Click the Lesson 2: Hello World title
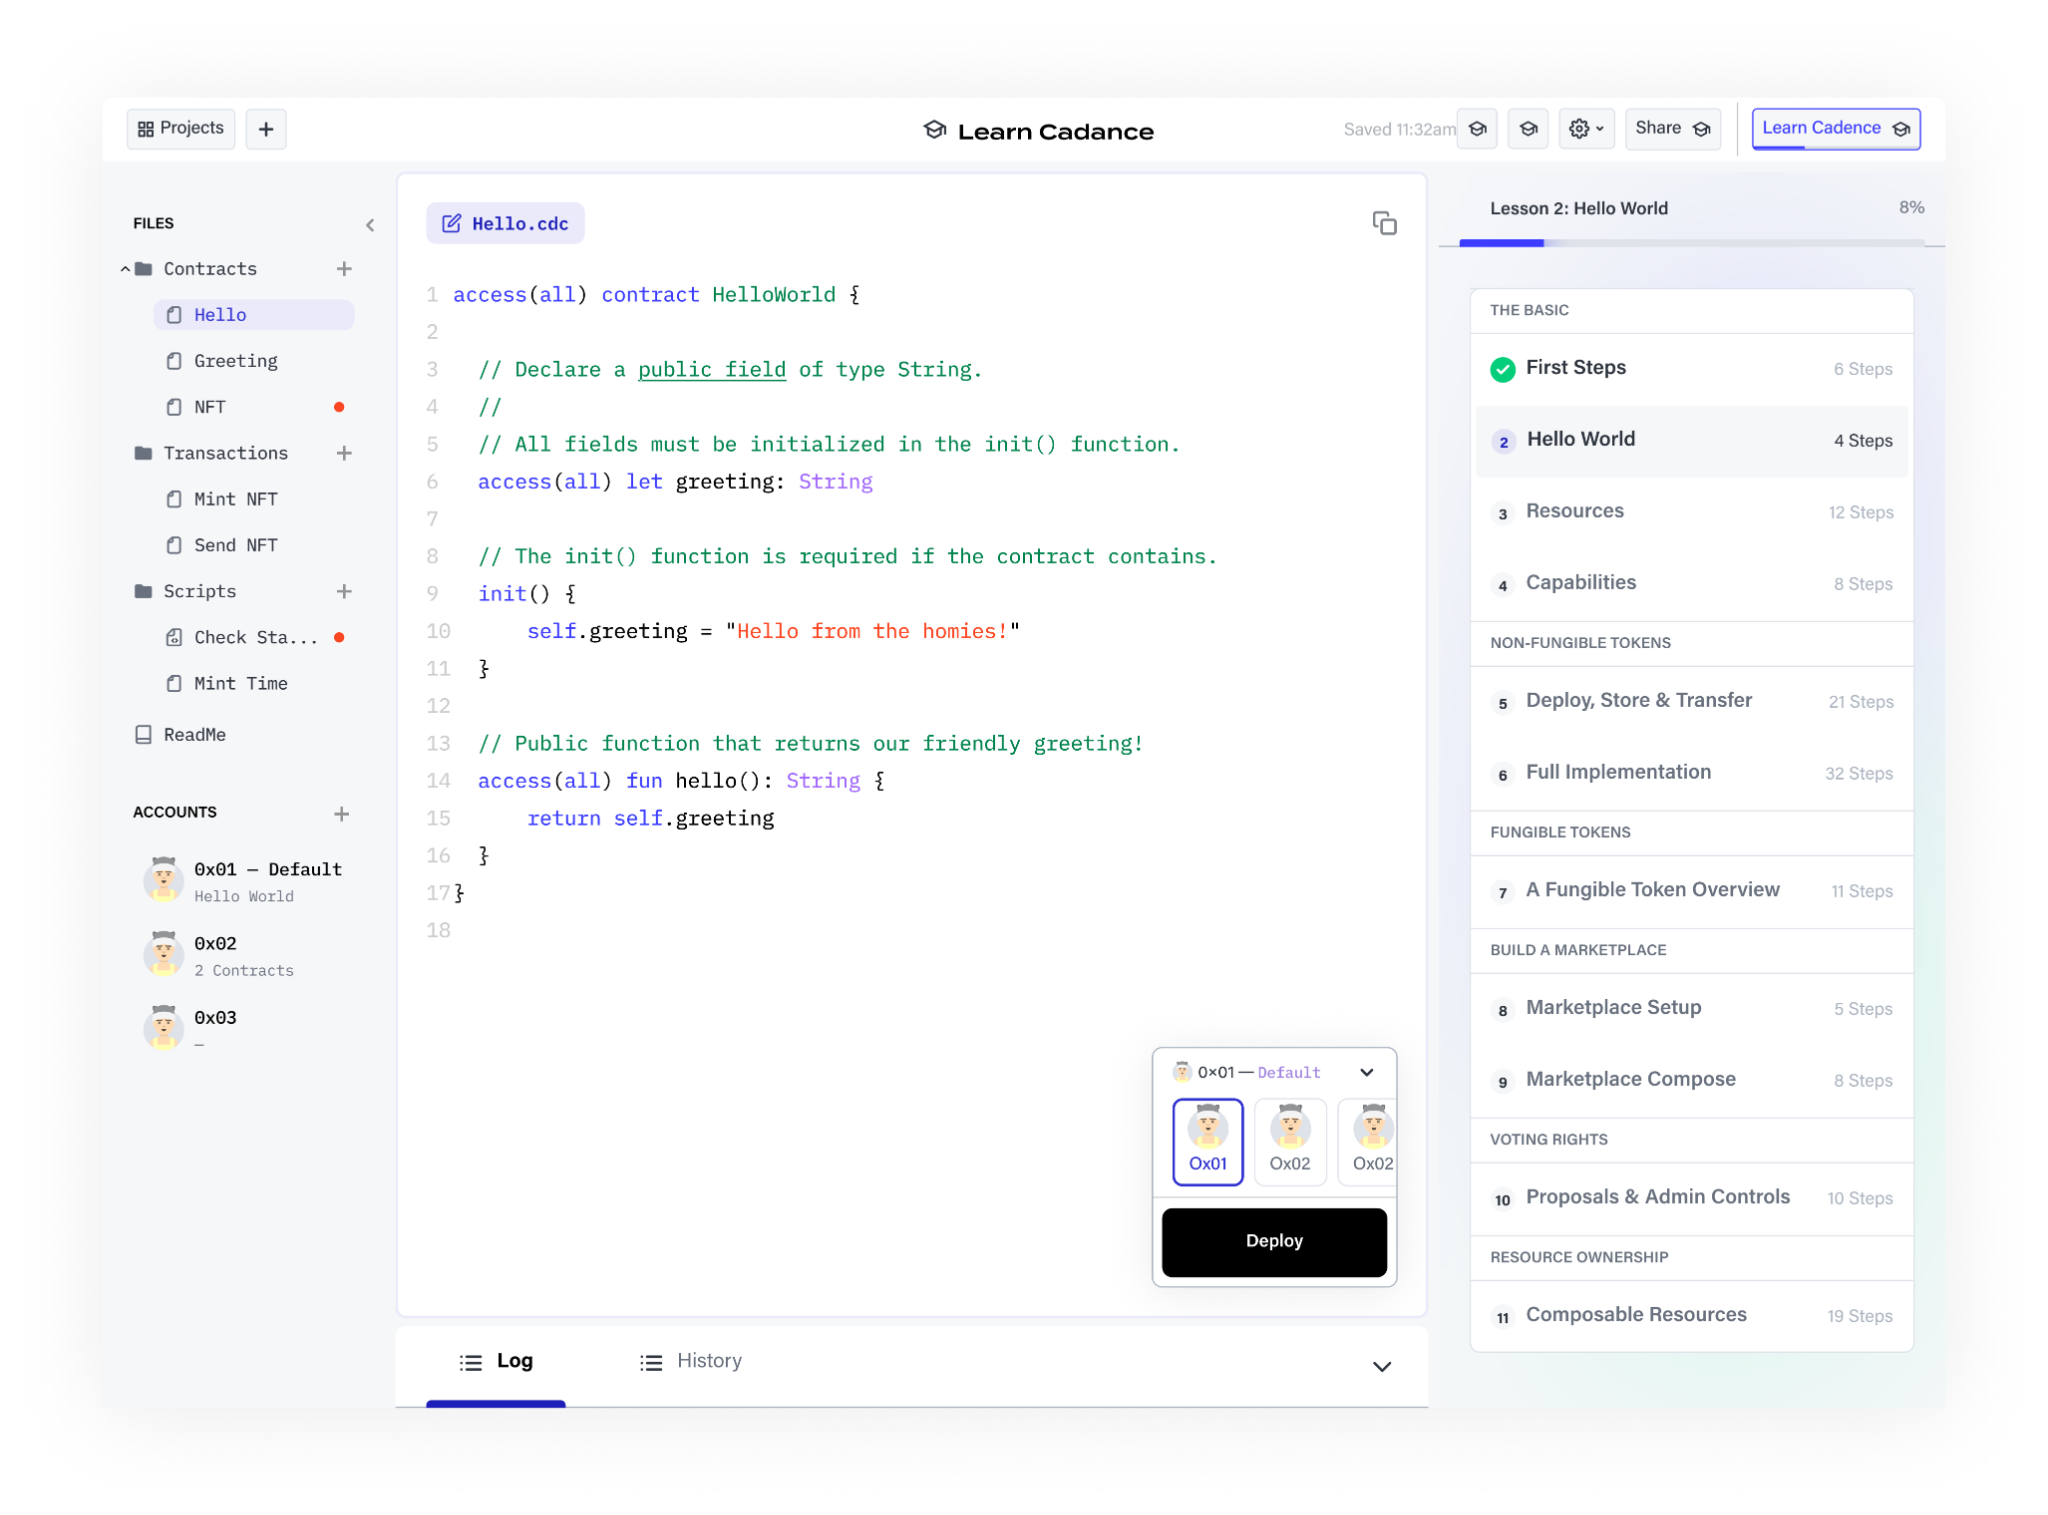This screenshot has width=2048, height=1515. [1579, 209]
